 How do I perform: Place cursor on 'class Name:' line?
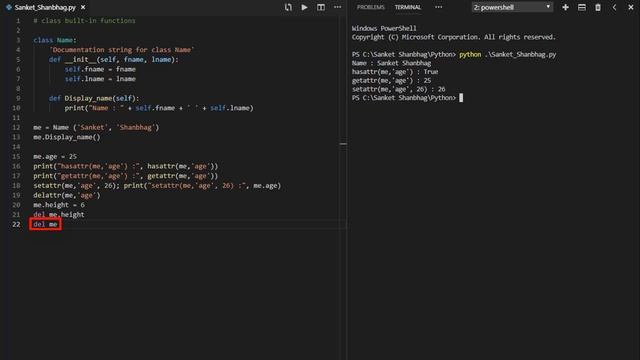55,40
